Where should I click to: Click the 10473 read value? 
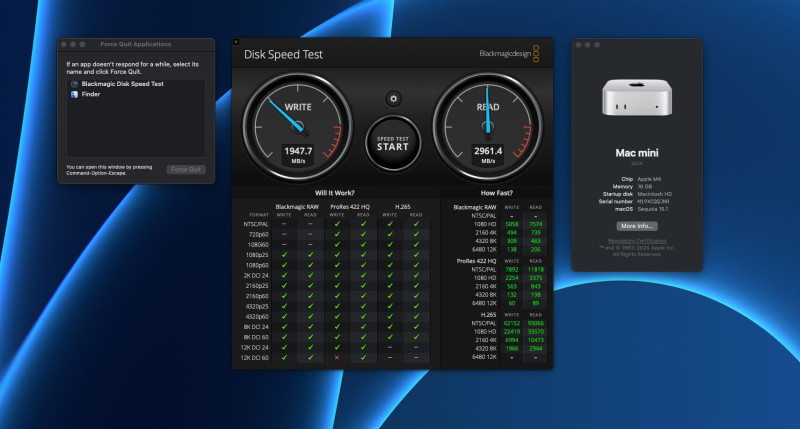coord(536,340)
